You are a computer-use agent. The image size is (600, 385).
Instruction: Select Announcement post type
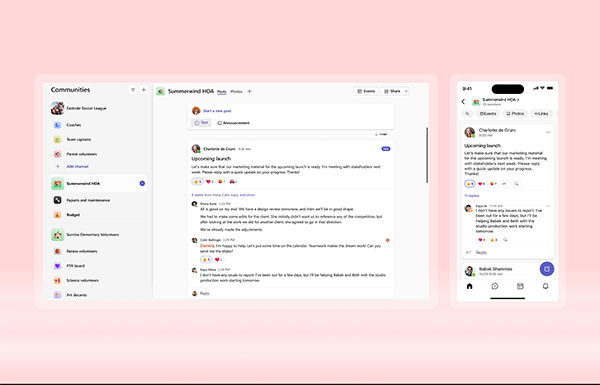tap(233, 123)
